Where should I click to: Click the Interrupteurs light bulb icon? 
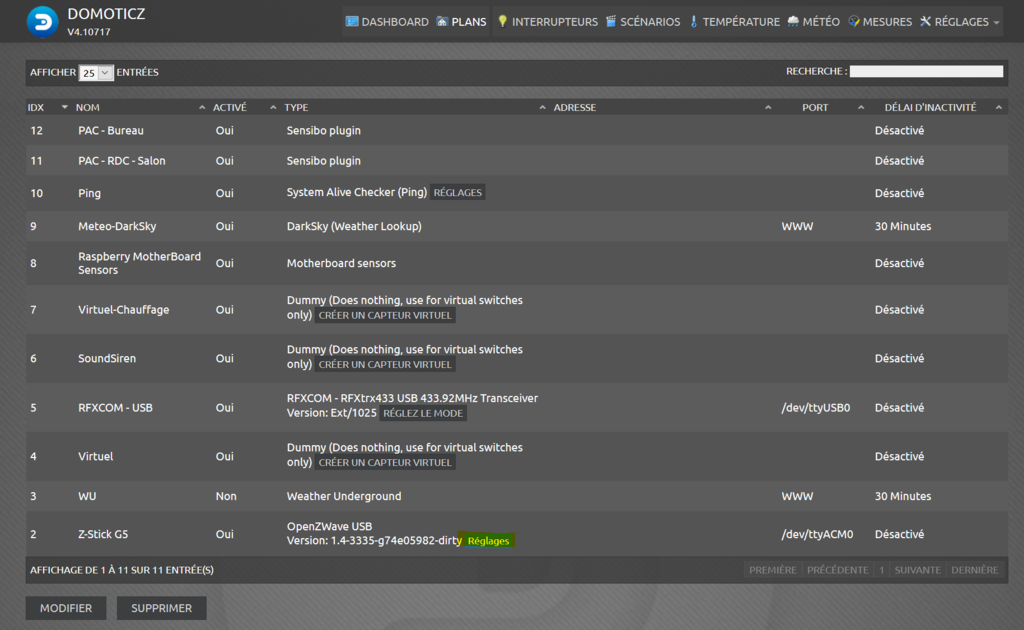pyautogui.click(x=503, y=21)
